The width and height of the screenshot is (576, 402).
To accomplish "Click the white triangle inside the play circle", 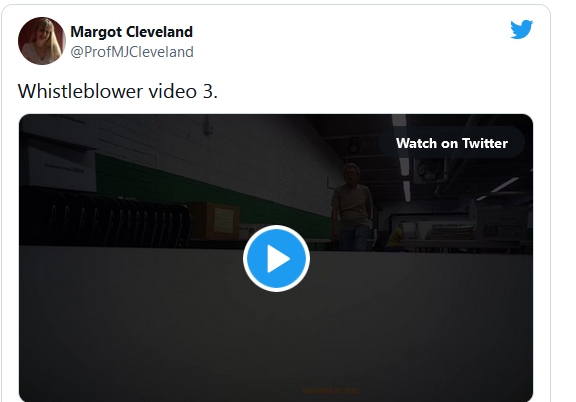I will click(x=278, y=259).
